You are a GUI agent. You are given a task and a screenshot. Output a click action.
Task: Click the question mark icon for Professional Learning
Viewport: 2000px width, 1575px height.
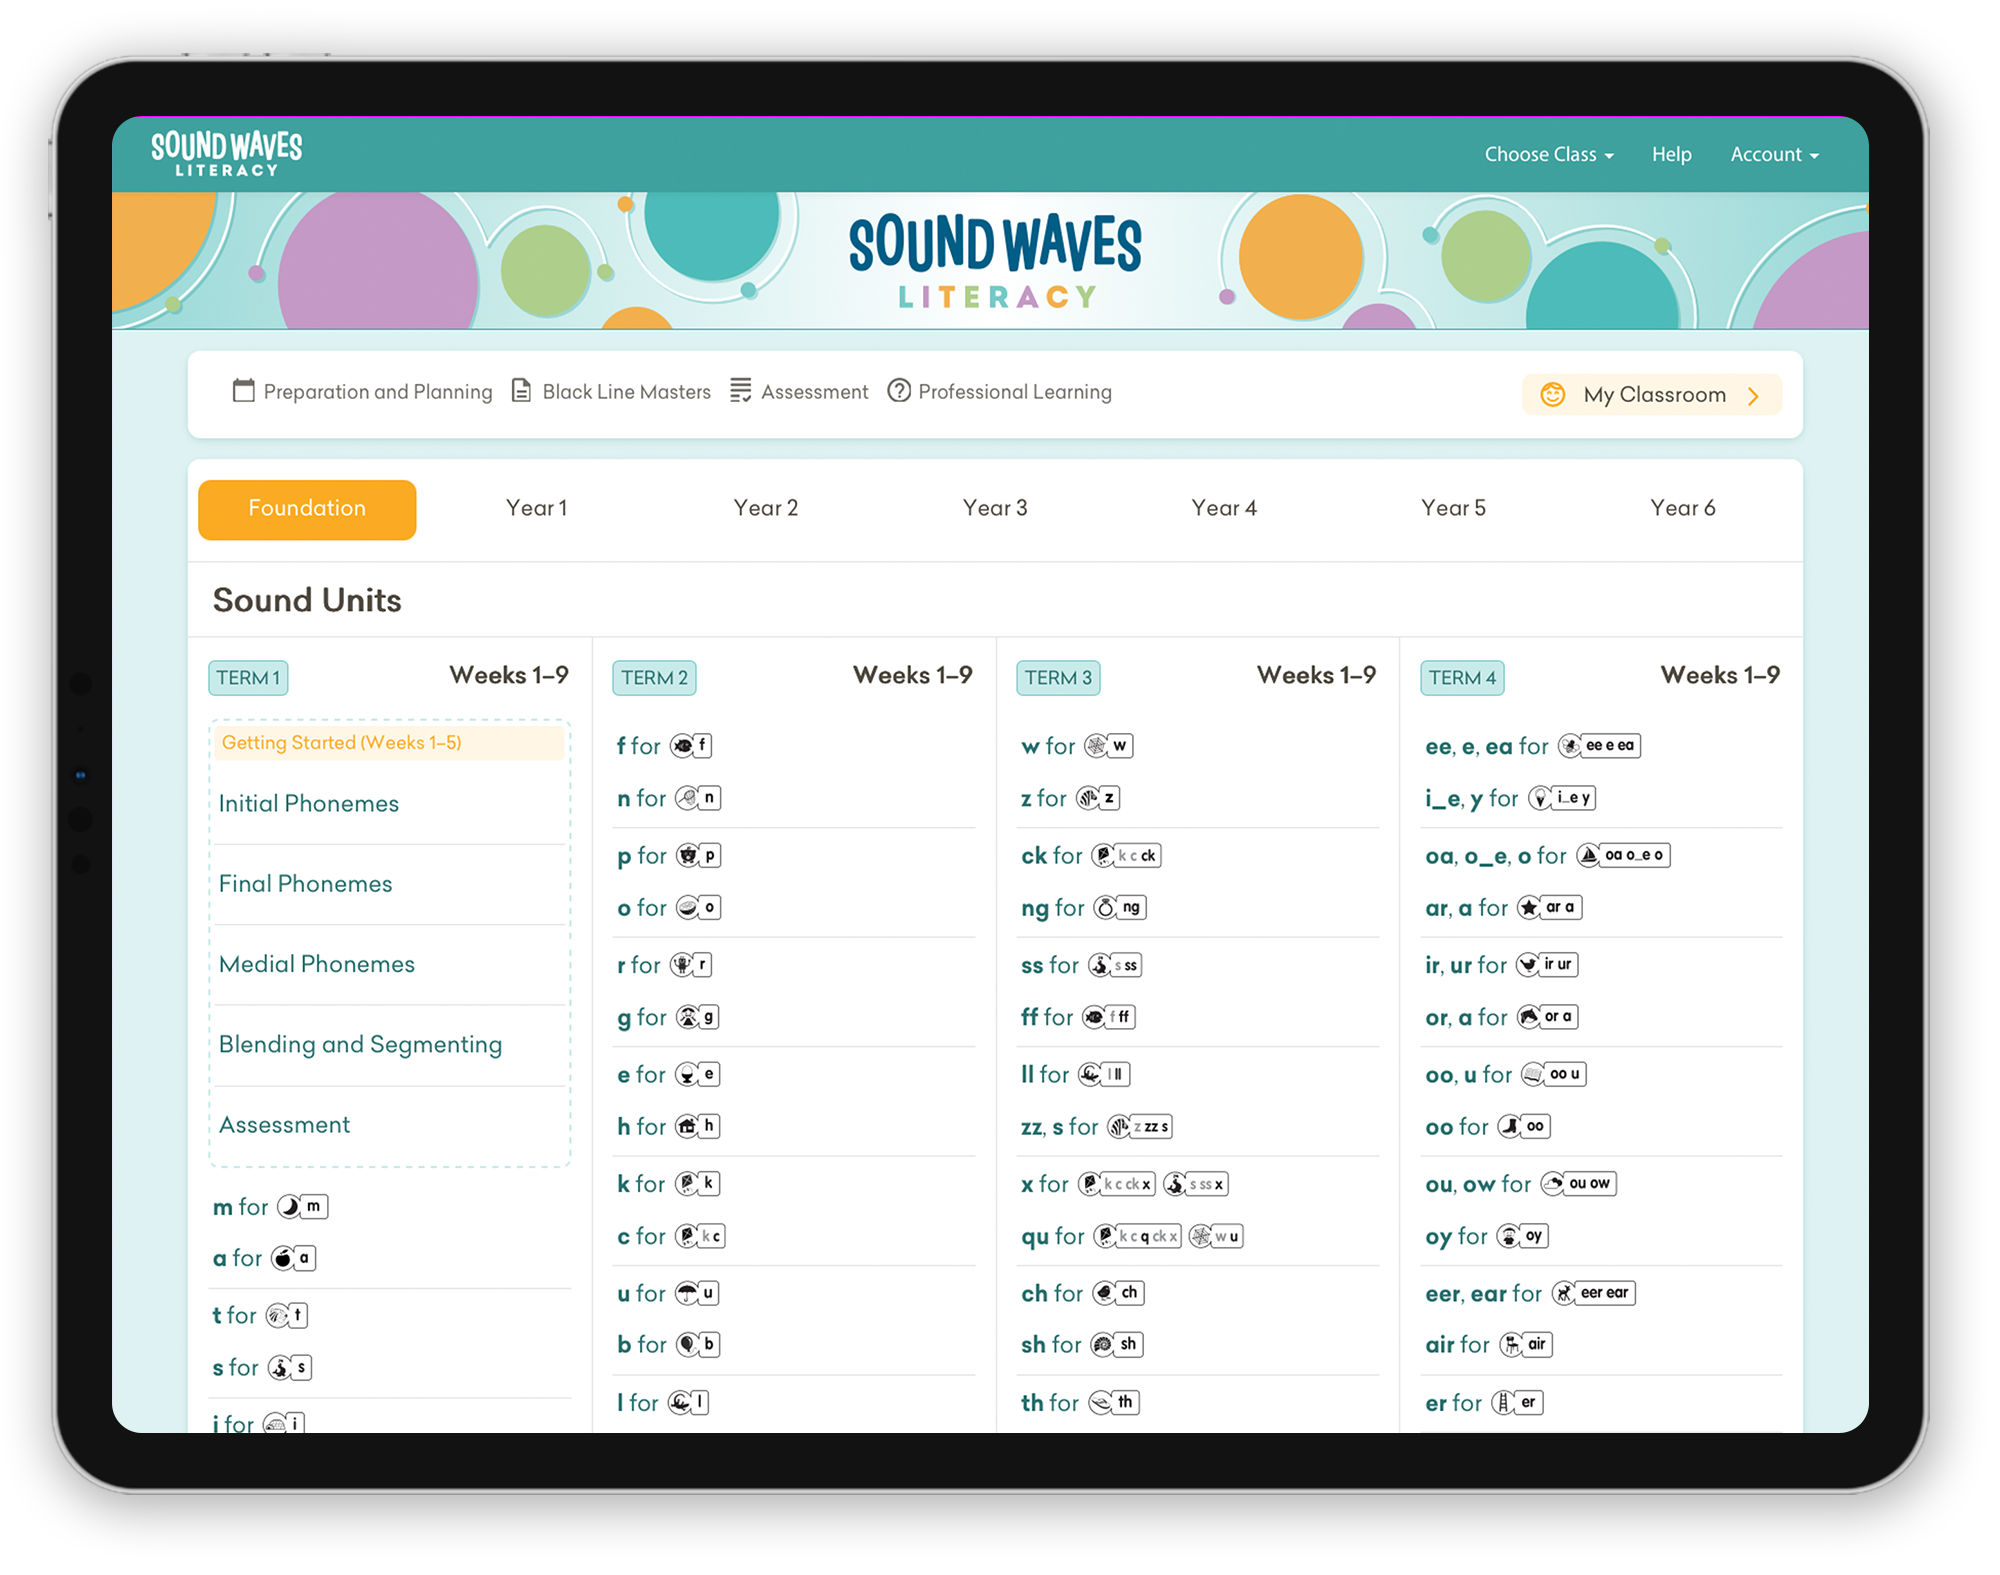(899, 391)
